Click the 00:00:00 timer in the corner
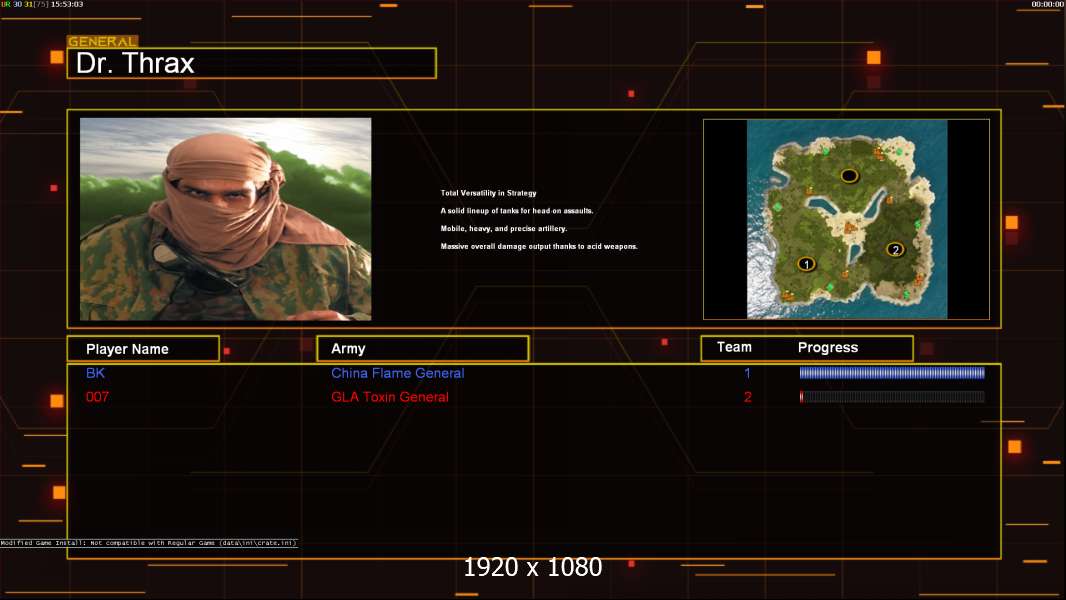The width and height of the screenshot is (1066, 600). (x=1048, y=4)
